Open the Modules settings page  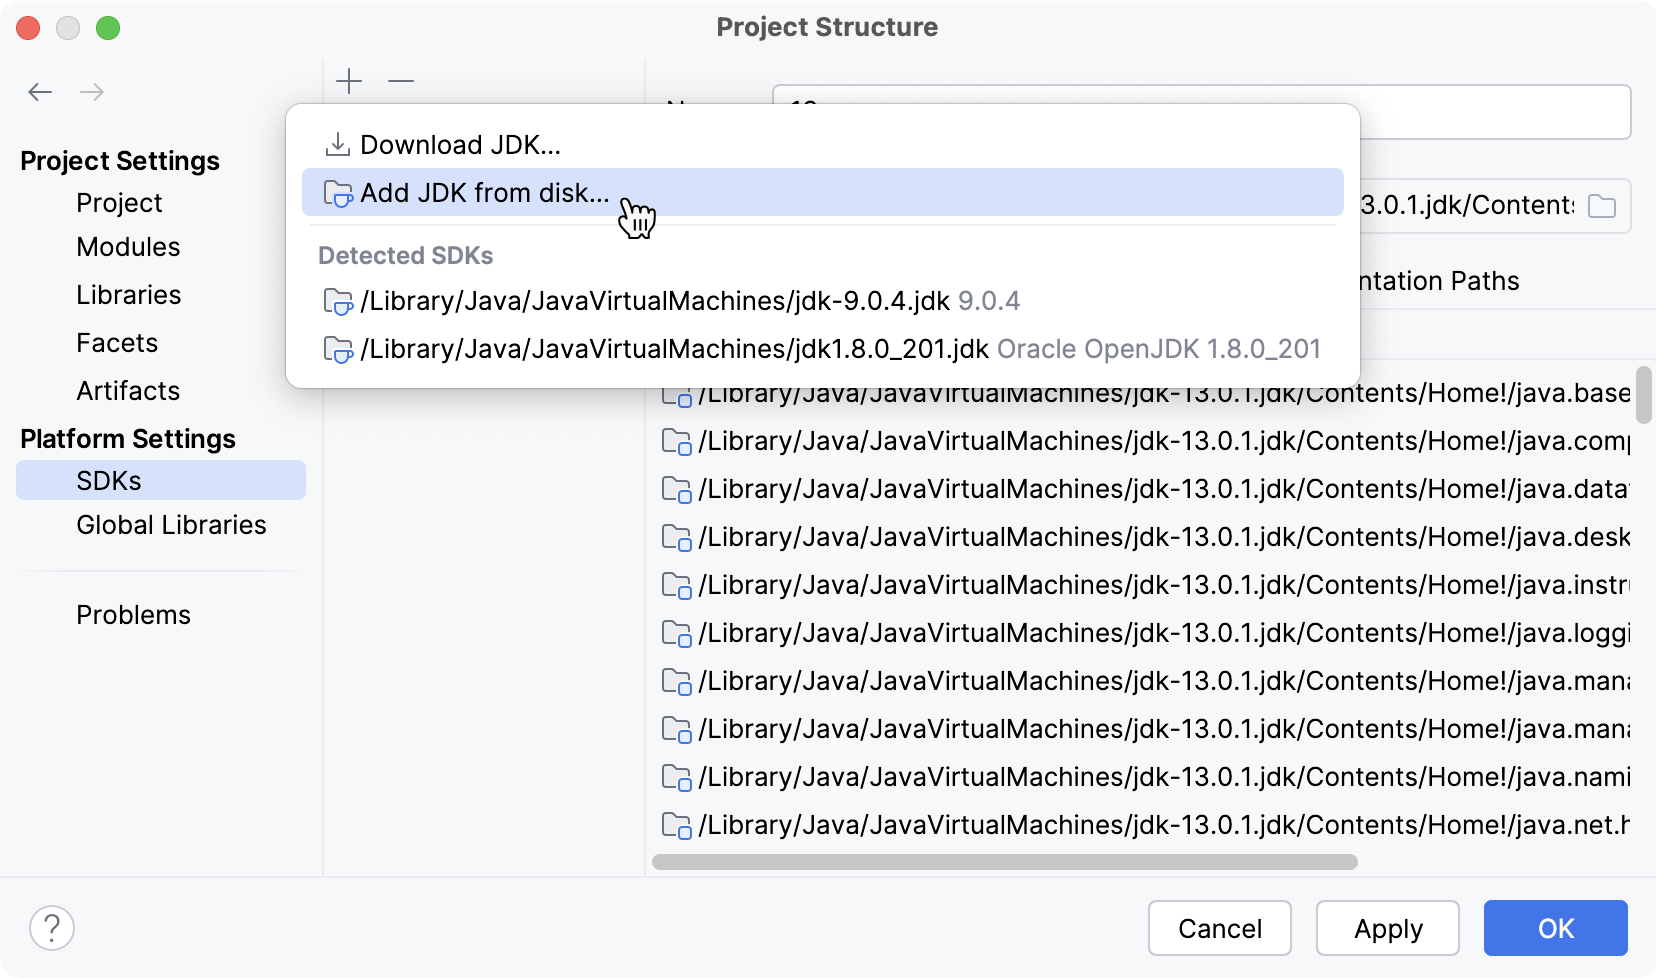128,247
